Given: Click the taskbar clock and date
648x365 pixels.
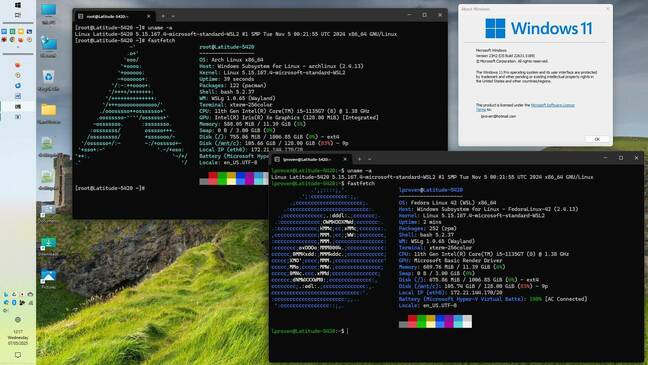Looking at the screenshot, I should click(x=18, y=337).
